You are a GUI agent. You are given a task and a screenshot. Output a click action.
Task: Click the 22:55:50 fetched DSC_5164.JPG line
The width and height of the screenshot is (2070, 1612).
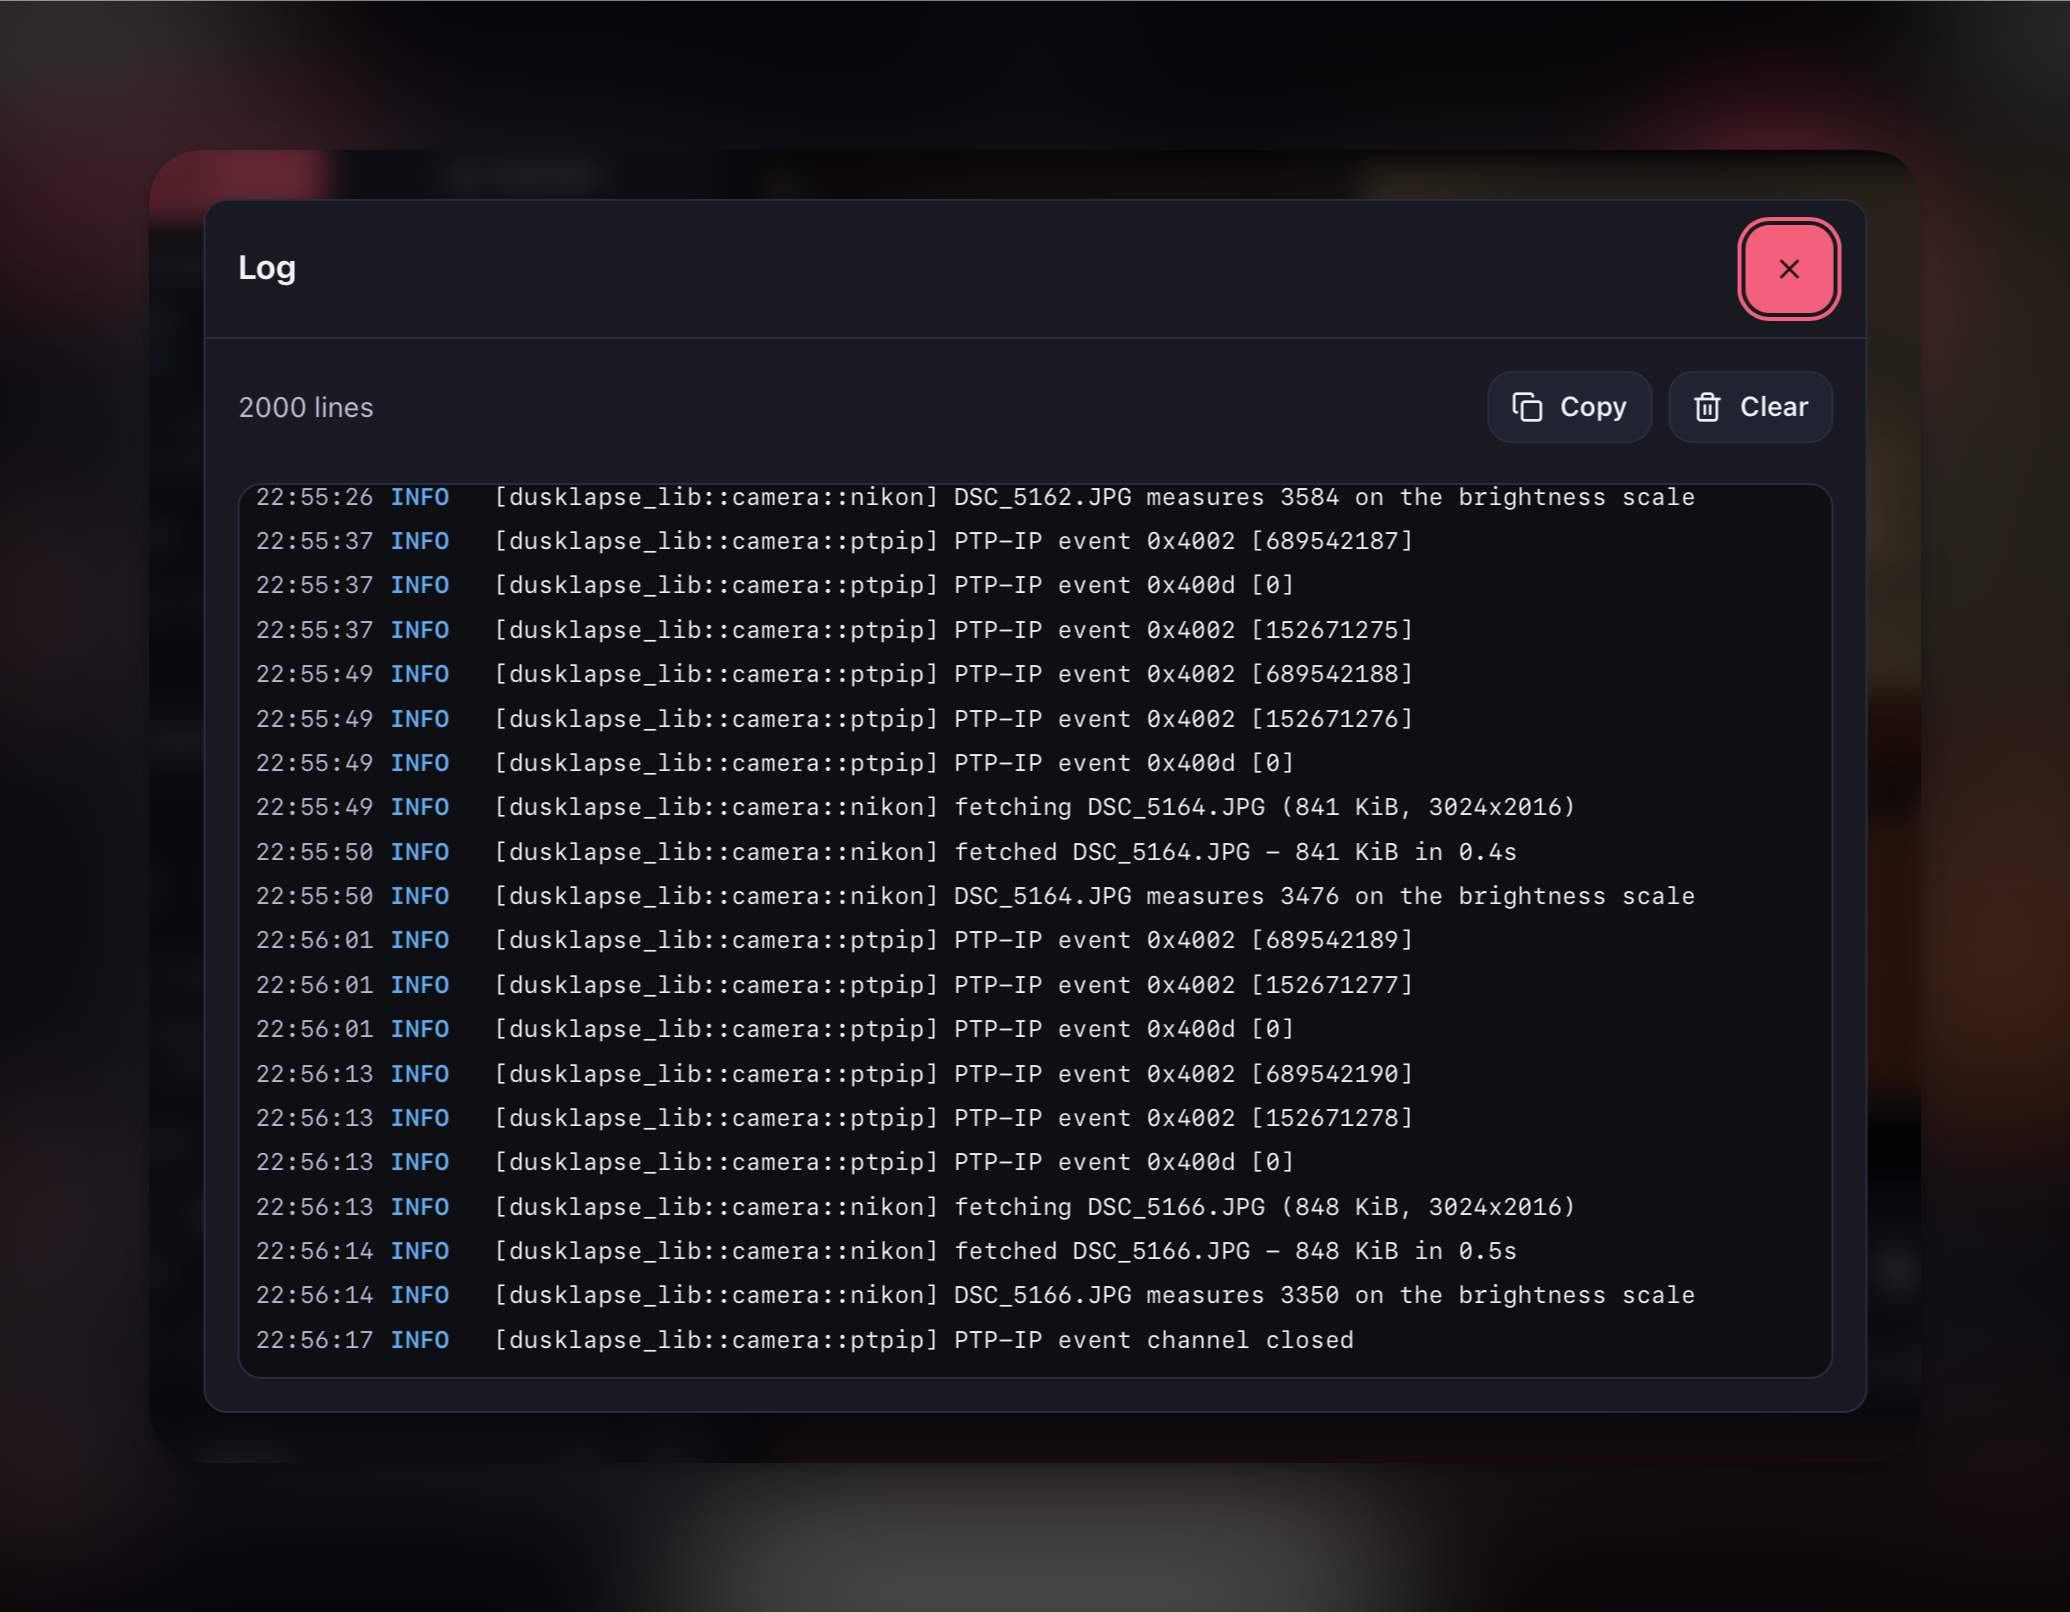(x=1035, y=852)
